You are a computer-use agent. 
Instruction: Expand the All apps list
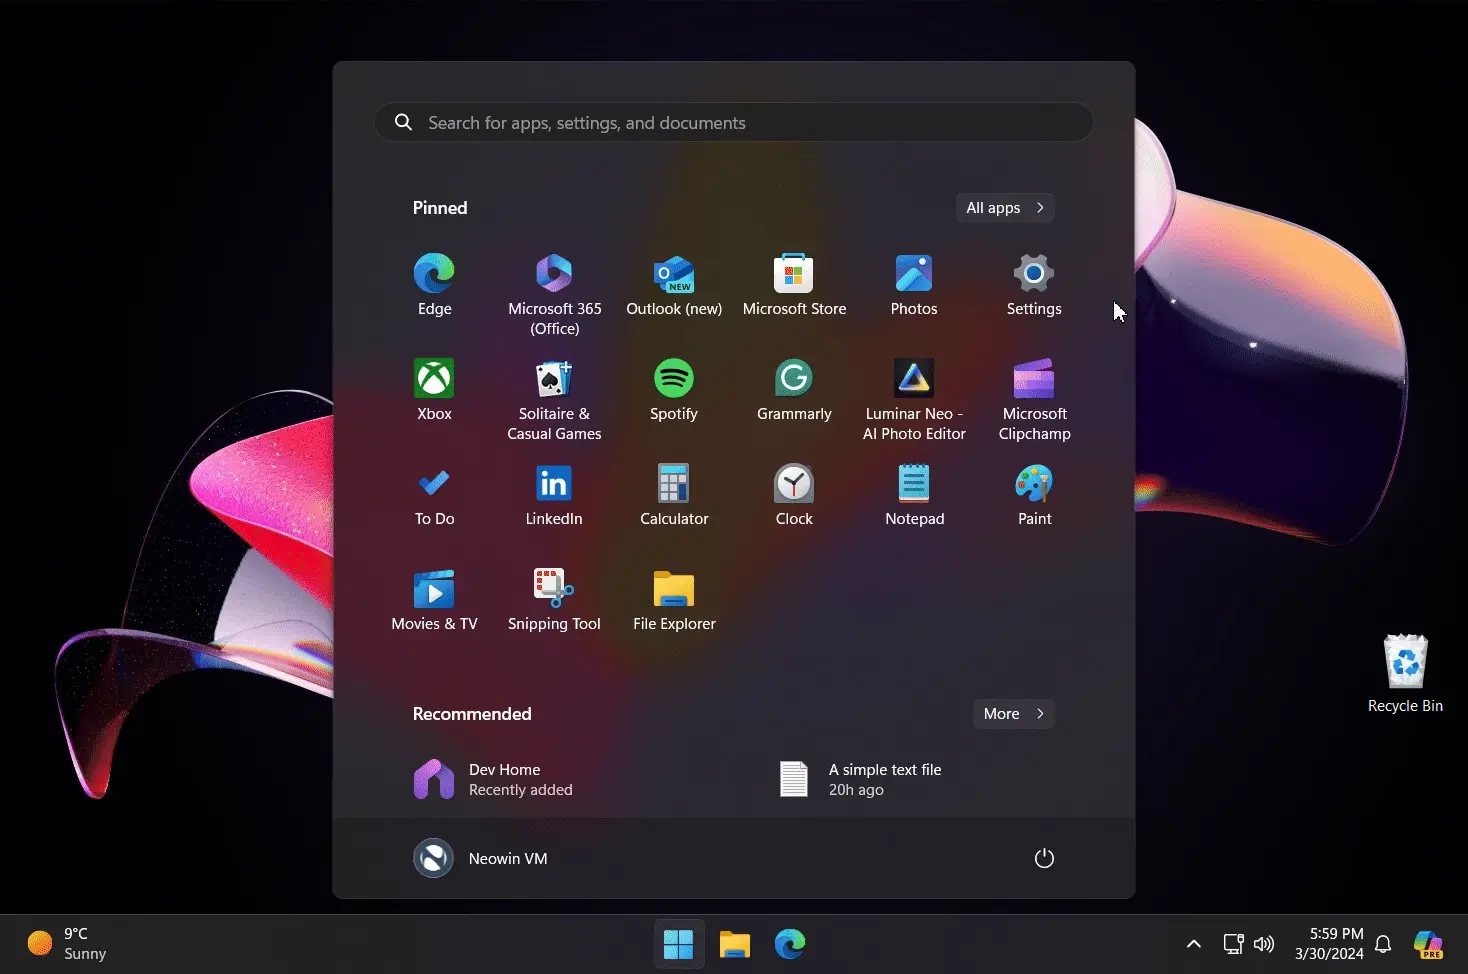[x=1005, y=208]
